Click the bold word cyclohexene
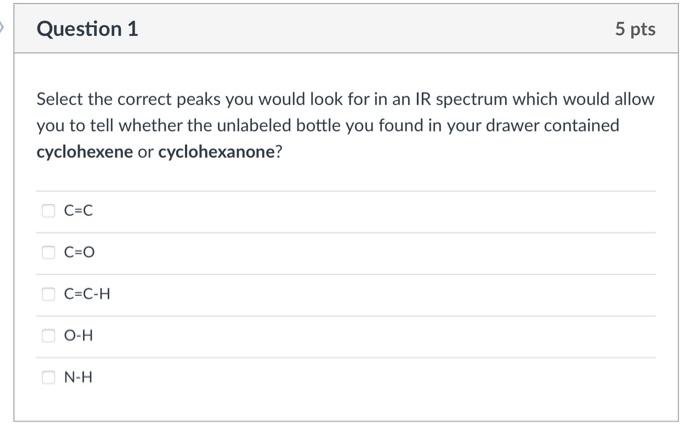 pos(84,155)
